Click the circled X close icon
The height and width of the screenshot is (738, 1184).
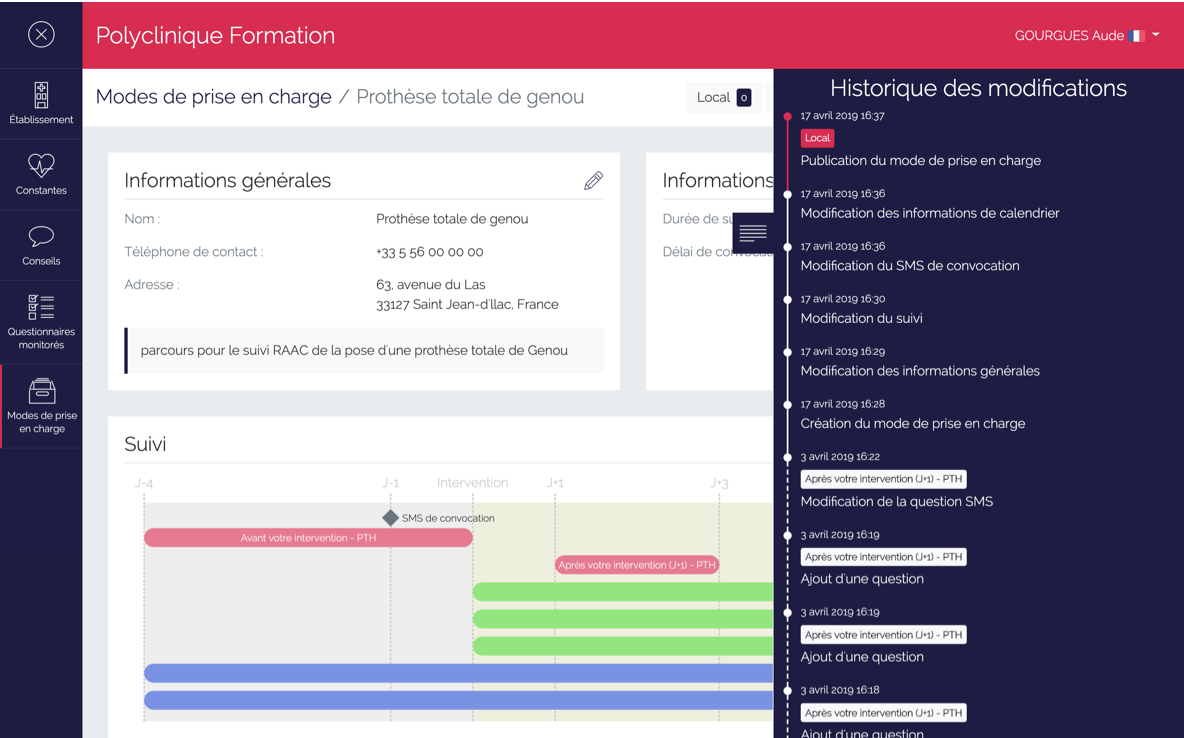pyautogui.click(x=41, y=35)
